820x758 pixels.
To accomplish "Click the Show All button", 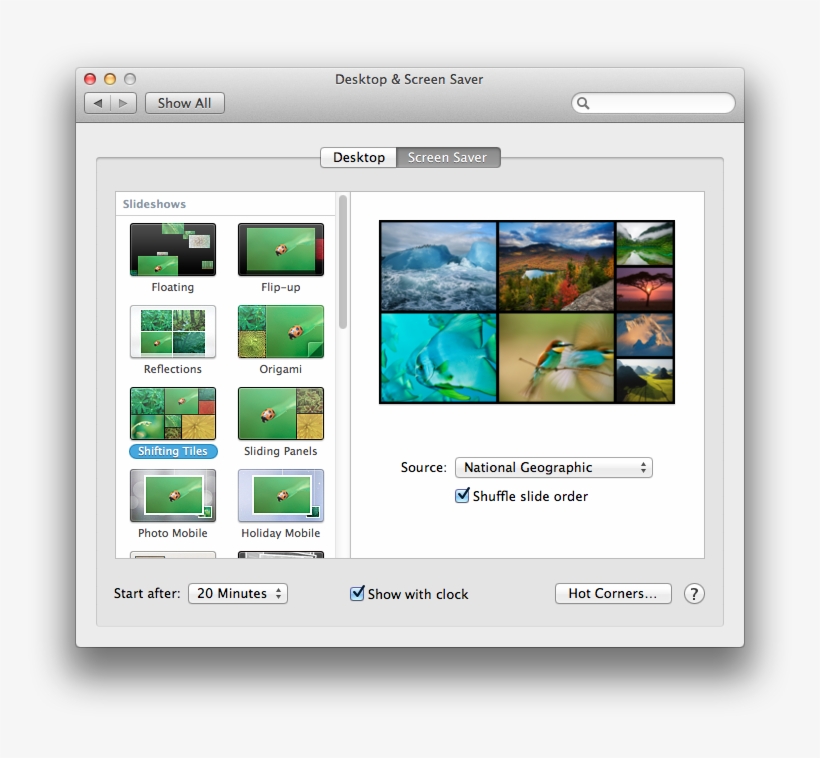I will point(184,102).
